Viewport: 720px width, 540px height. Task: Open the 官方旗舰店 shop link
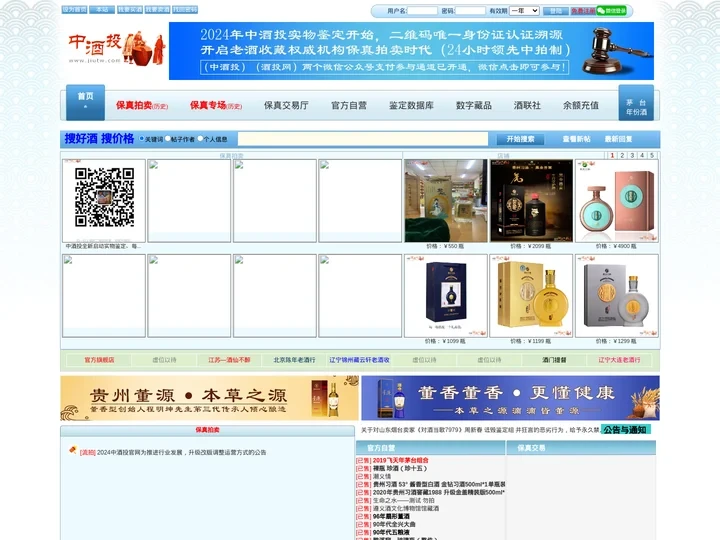pos(99,360)
